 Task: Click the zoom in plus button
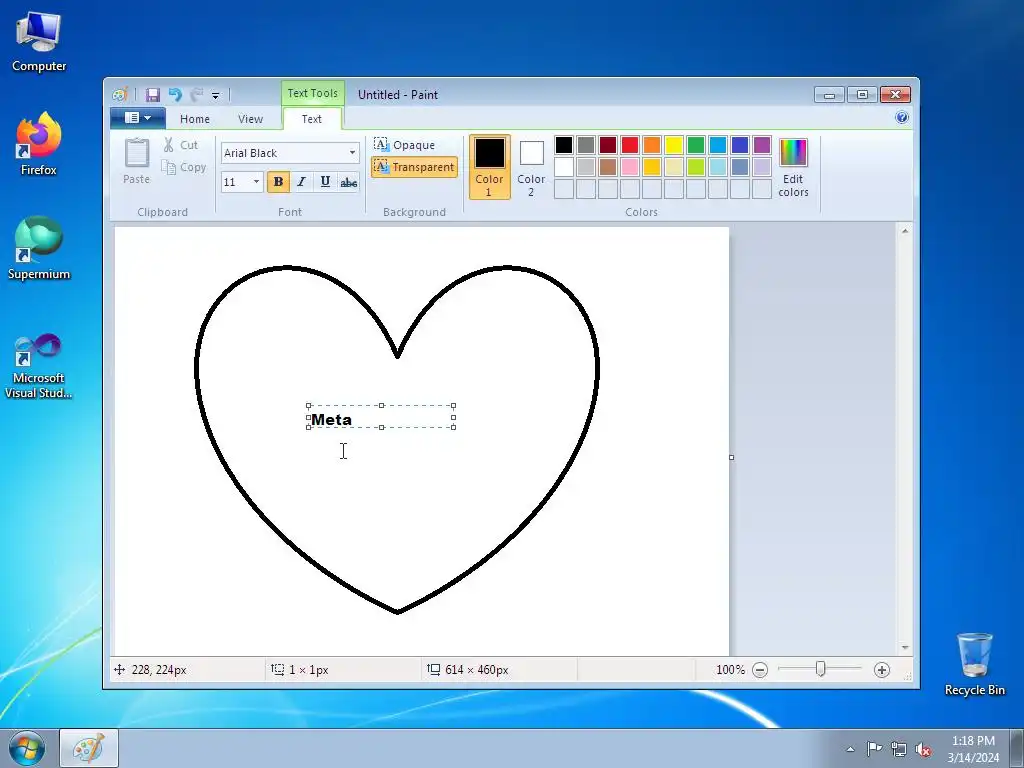(x=882, y=670)
